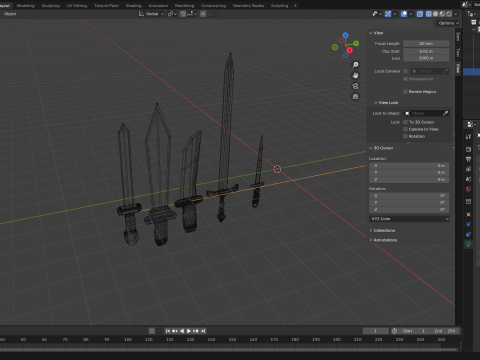Add a new workspace with plus button
Image resolution: width=480 pixels, height=360 pixels.
coord(295,6)
